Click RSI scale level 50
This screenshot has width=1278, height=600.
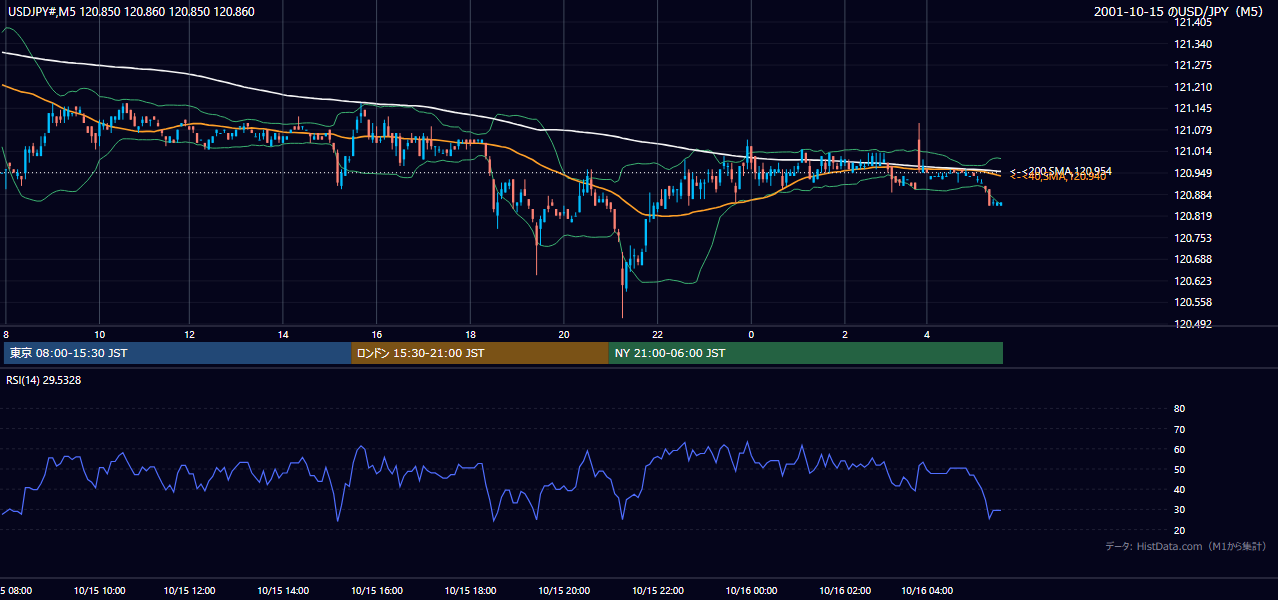[1179, 469]
